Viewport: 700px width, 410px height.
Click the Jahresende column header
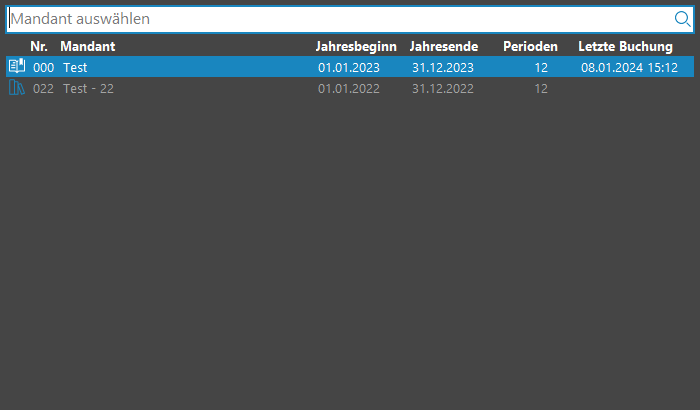443,46
